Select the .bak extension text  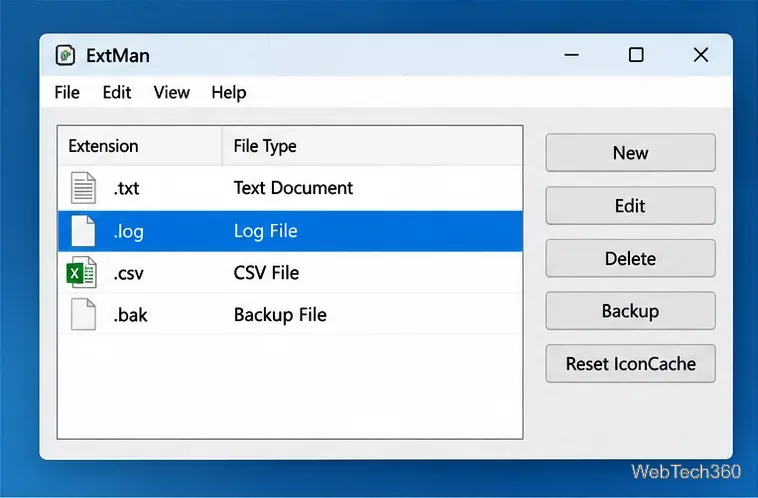coord(131,315)
